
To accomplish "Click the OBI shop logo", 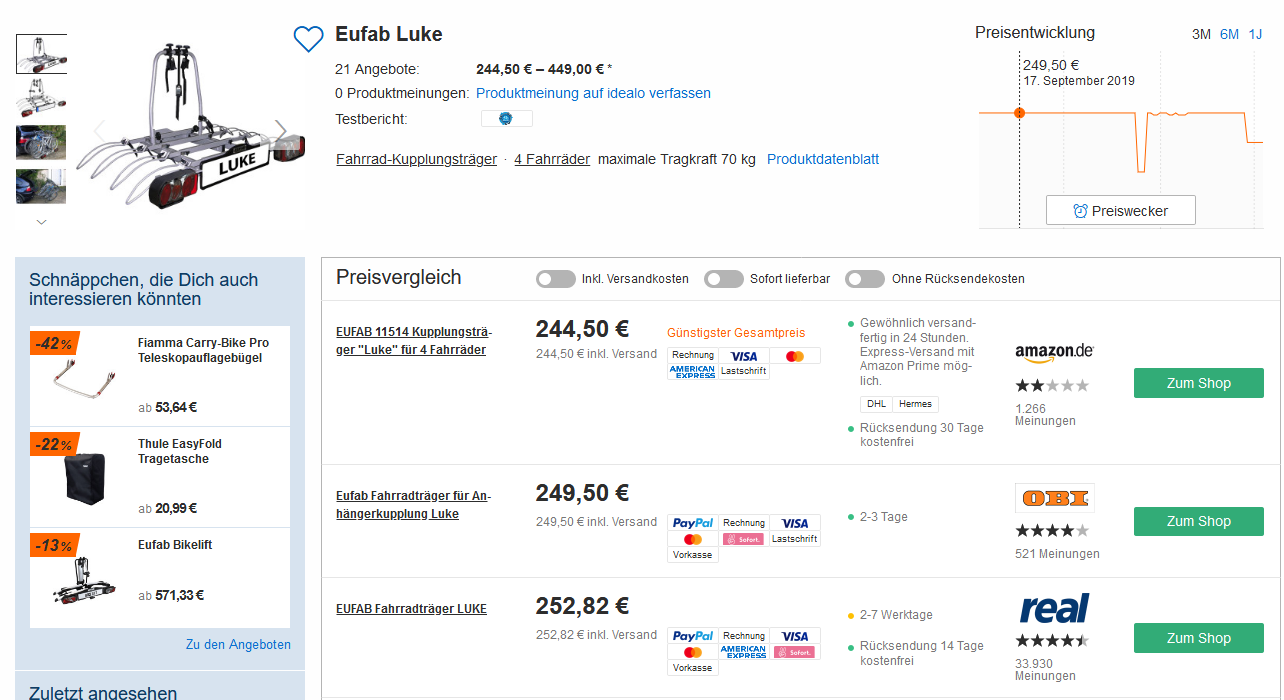I will [x=1054, y=498].
